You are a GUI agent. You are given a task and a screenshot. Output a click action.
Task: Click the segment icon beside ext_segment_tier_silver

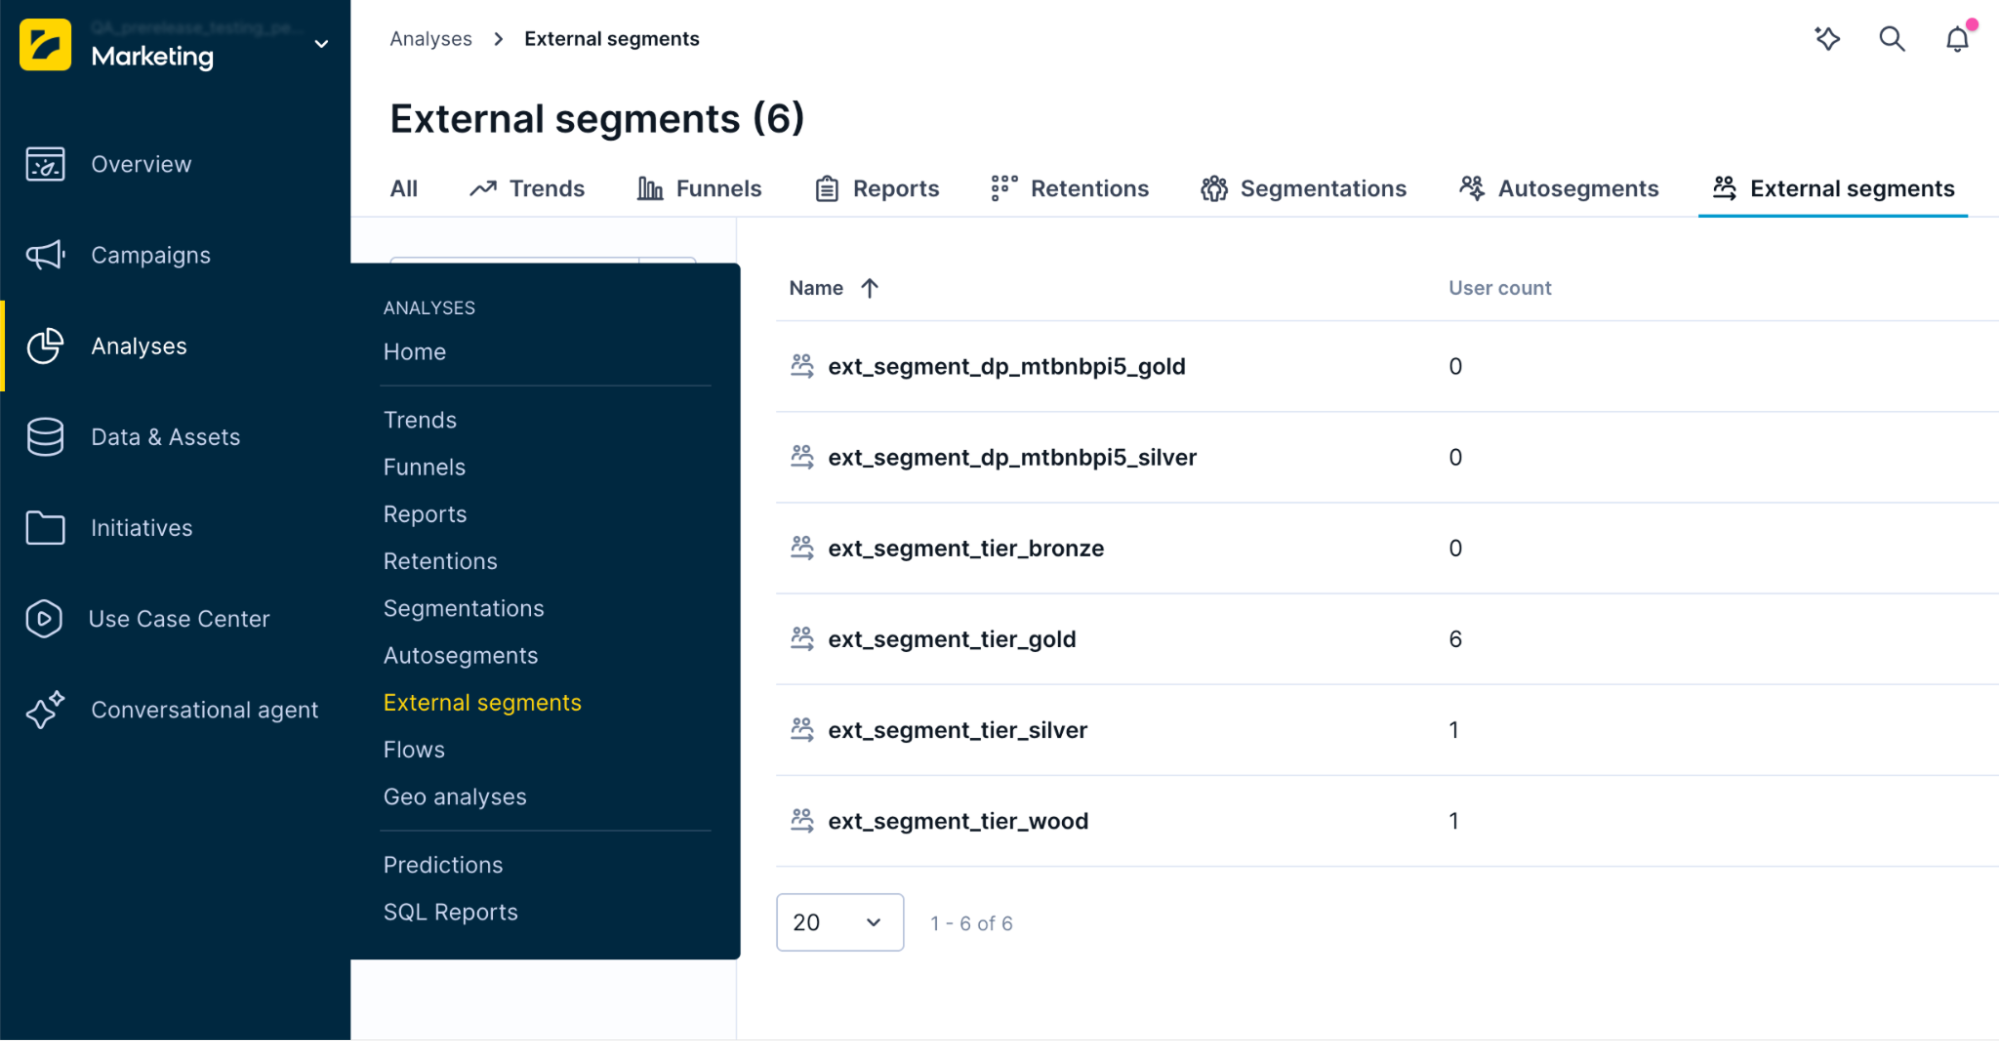coord(802,730)
